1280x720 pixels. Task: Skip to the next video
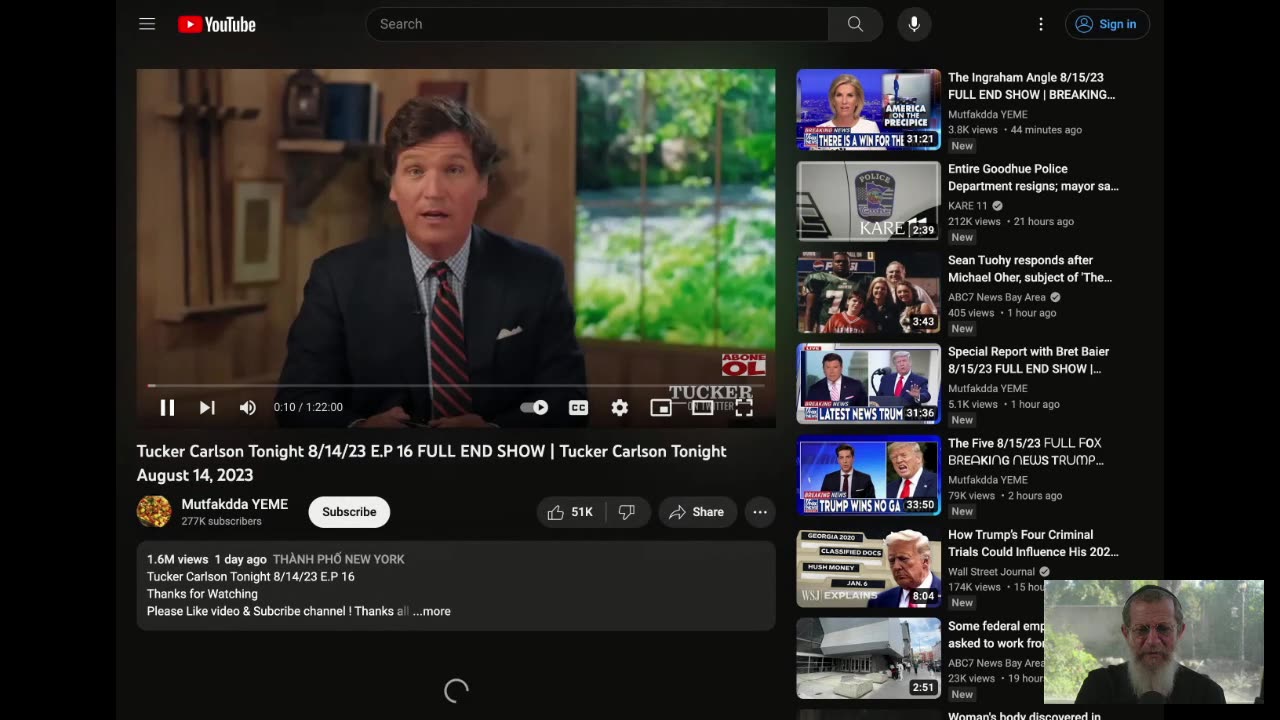coord(207,407)
